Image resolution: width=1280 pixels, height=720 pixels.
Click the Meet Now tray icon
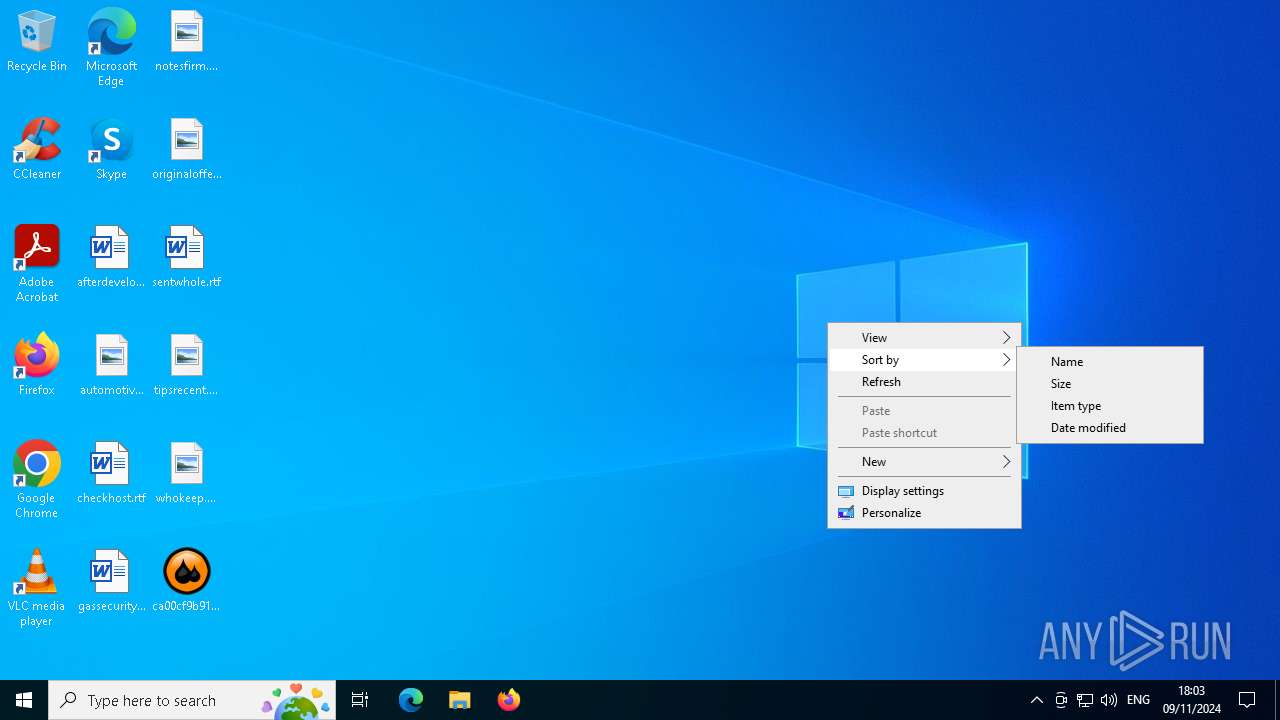point(1061,700)
